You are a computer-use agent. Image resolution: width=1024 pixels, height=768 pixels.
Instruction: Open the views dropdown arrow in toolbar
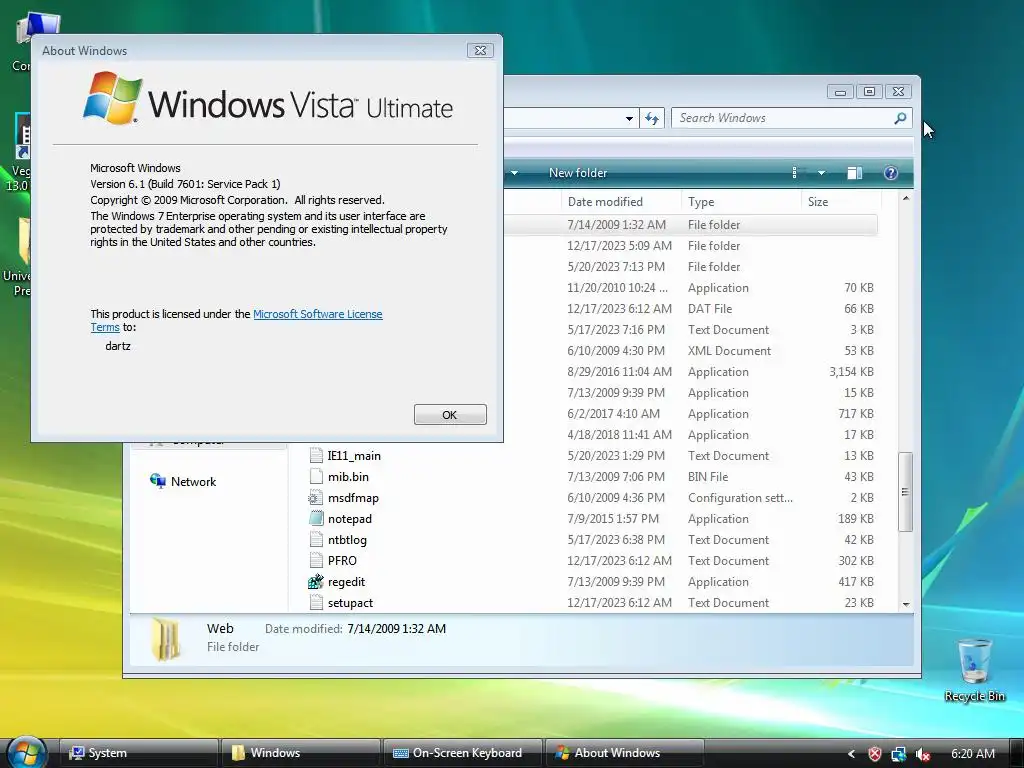(x=822, y=173)
